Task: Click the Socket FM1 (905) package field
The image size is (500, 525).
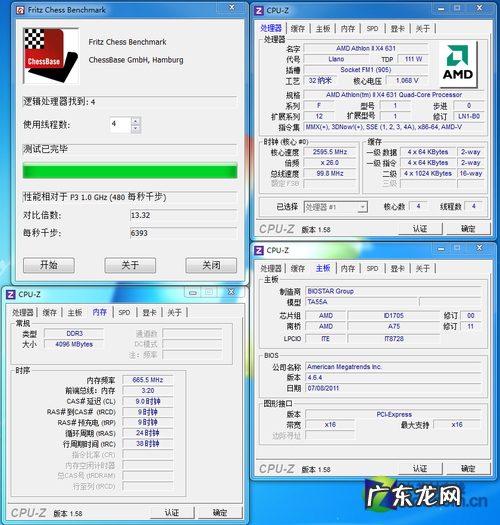Action: pyautogui.click(x=366, y=70)
